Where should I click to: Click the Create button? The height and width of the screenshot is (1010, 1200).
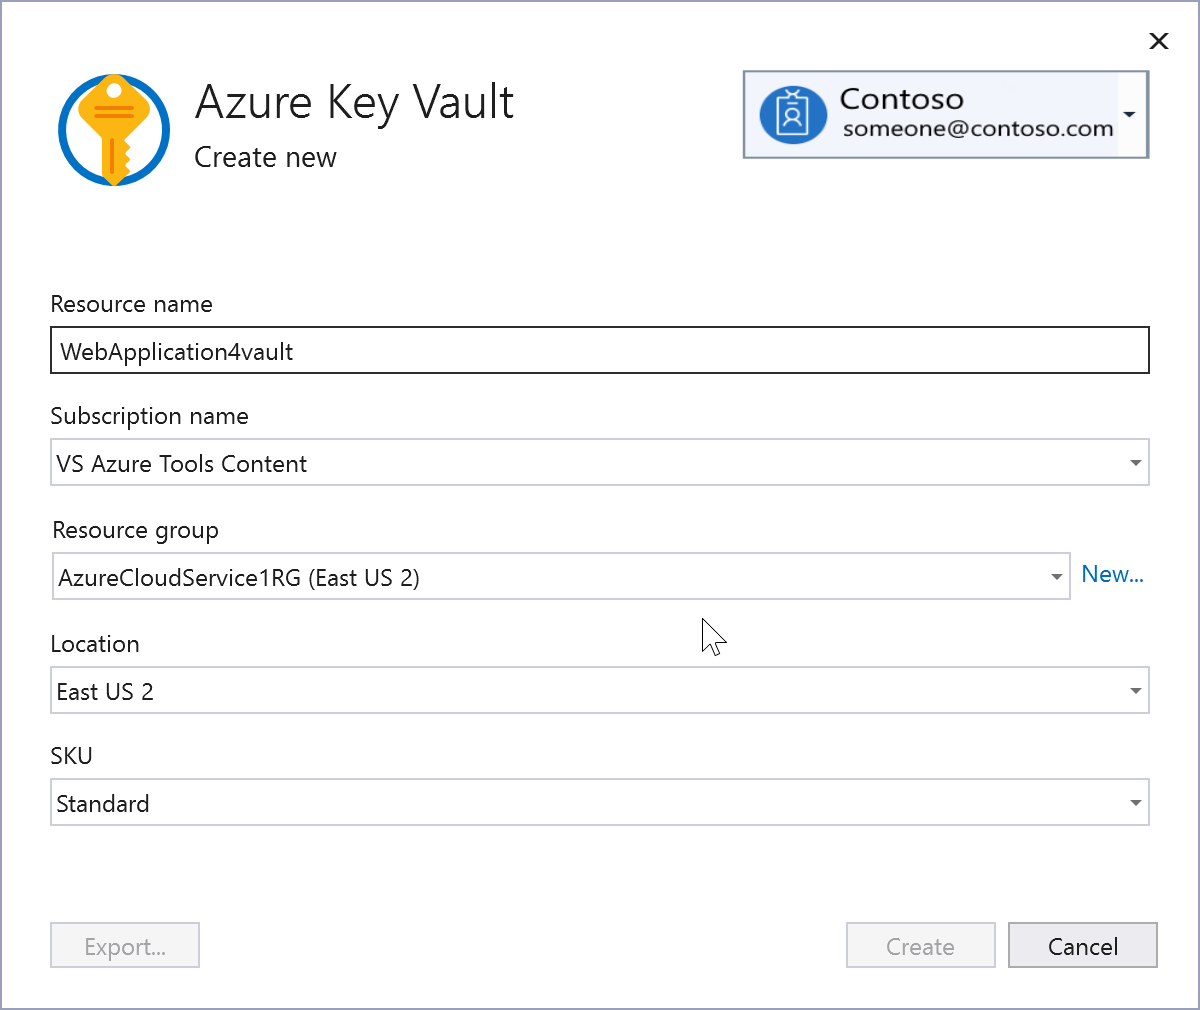[x=920, y=945]
